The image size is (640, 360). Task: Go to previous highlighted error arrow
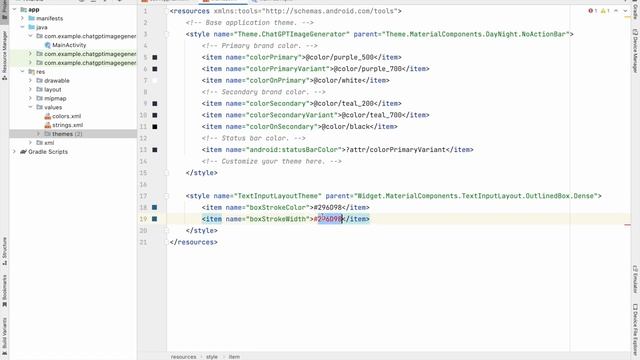click(616, 11)
